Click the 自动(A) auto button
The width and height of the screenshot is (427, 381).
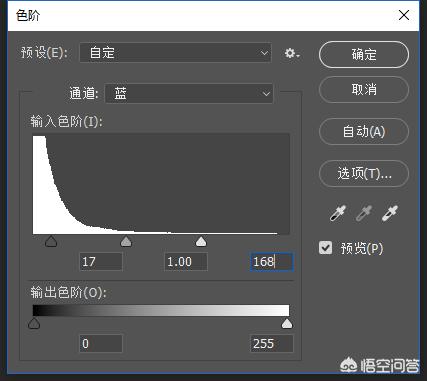364,131
